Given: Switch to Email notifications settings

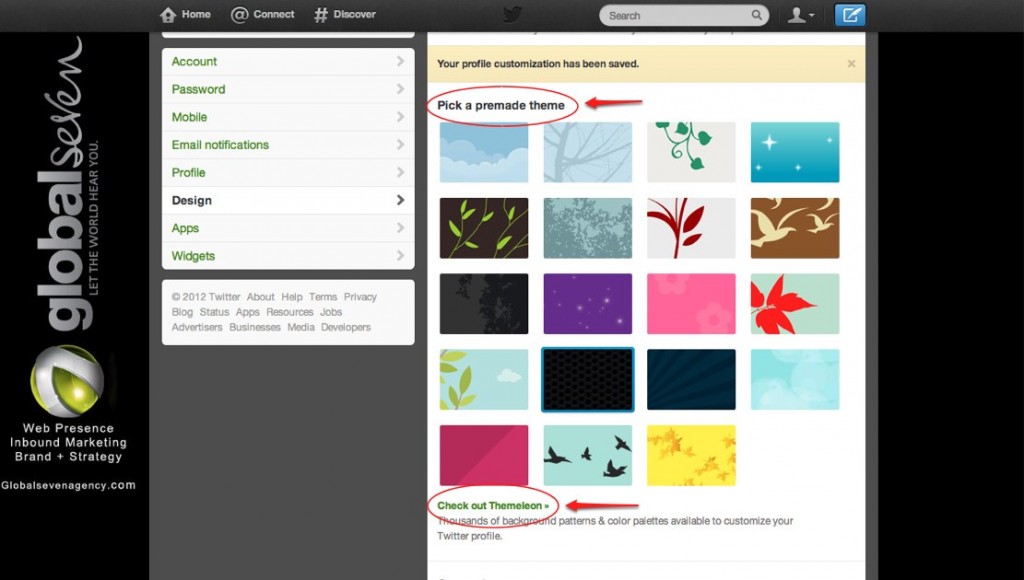Looking at the screenshot, I should (220, 145).
